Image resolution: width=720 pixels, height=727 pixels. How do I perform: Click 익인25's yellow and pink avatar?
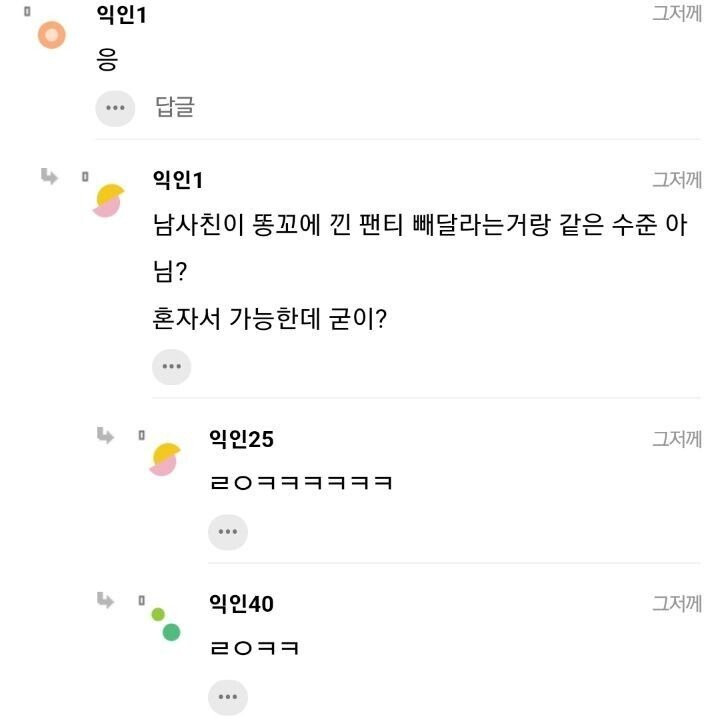[x=164, y=459]
